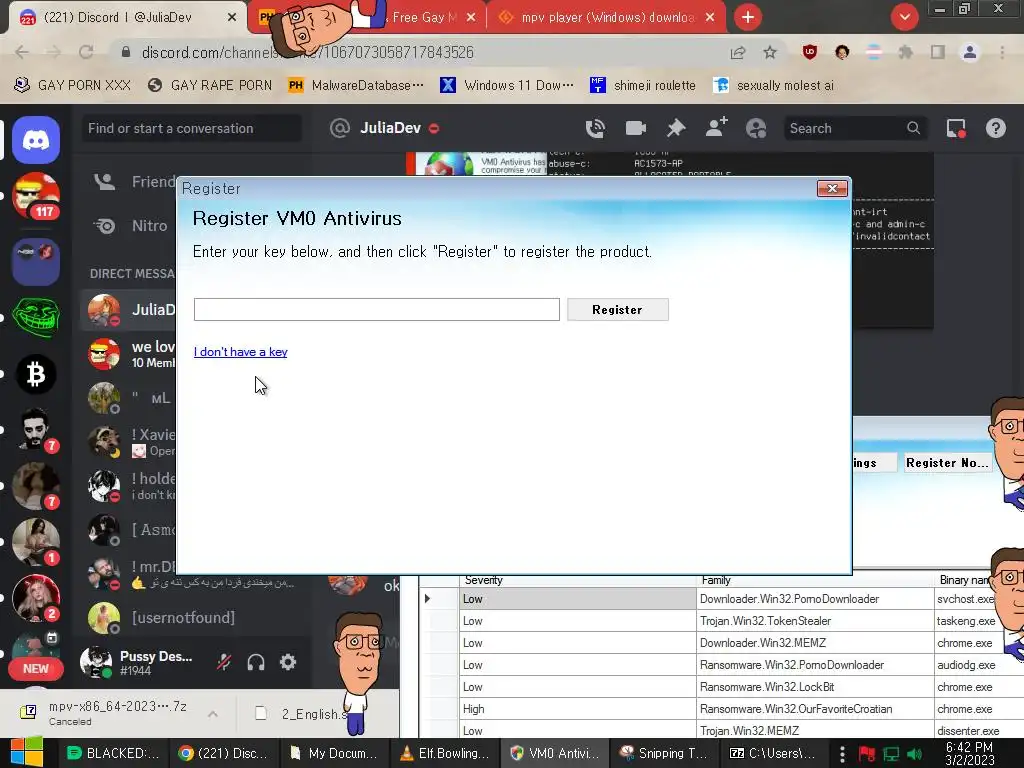This screenshot has height=768, width=1024.
Task: Open the Windows Start button
Action: pyautogui.click(x=26, y=752)
